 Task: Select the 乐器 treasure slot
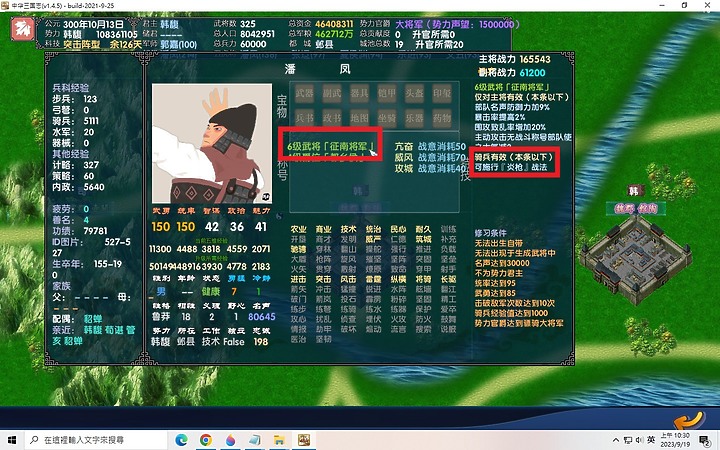(x=414, y=118)
